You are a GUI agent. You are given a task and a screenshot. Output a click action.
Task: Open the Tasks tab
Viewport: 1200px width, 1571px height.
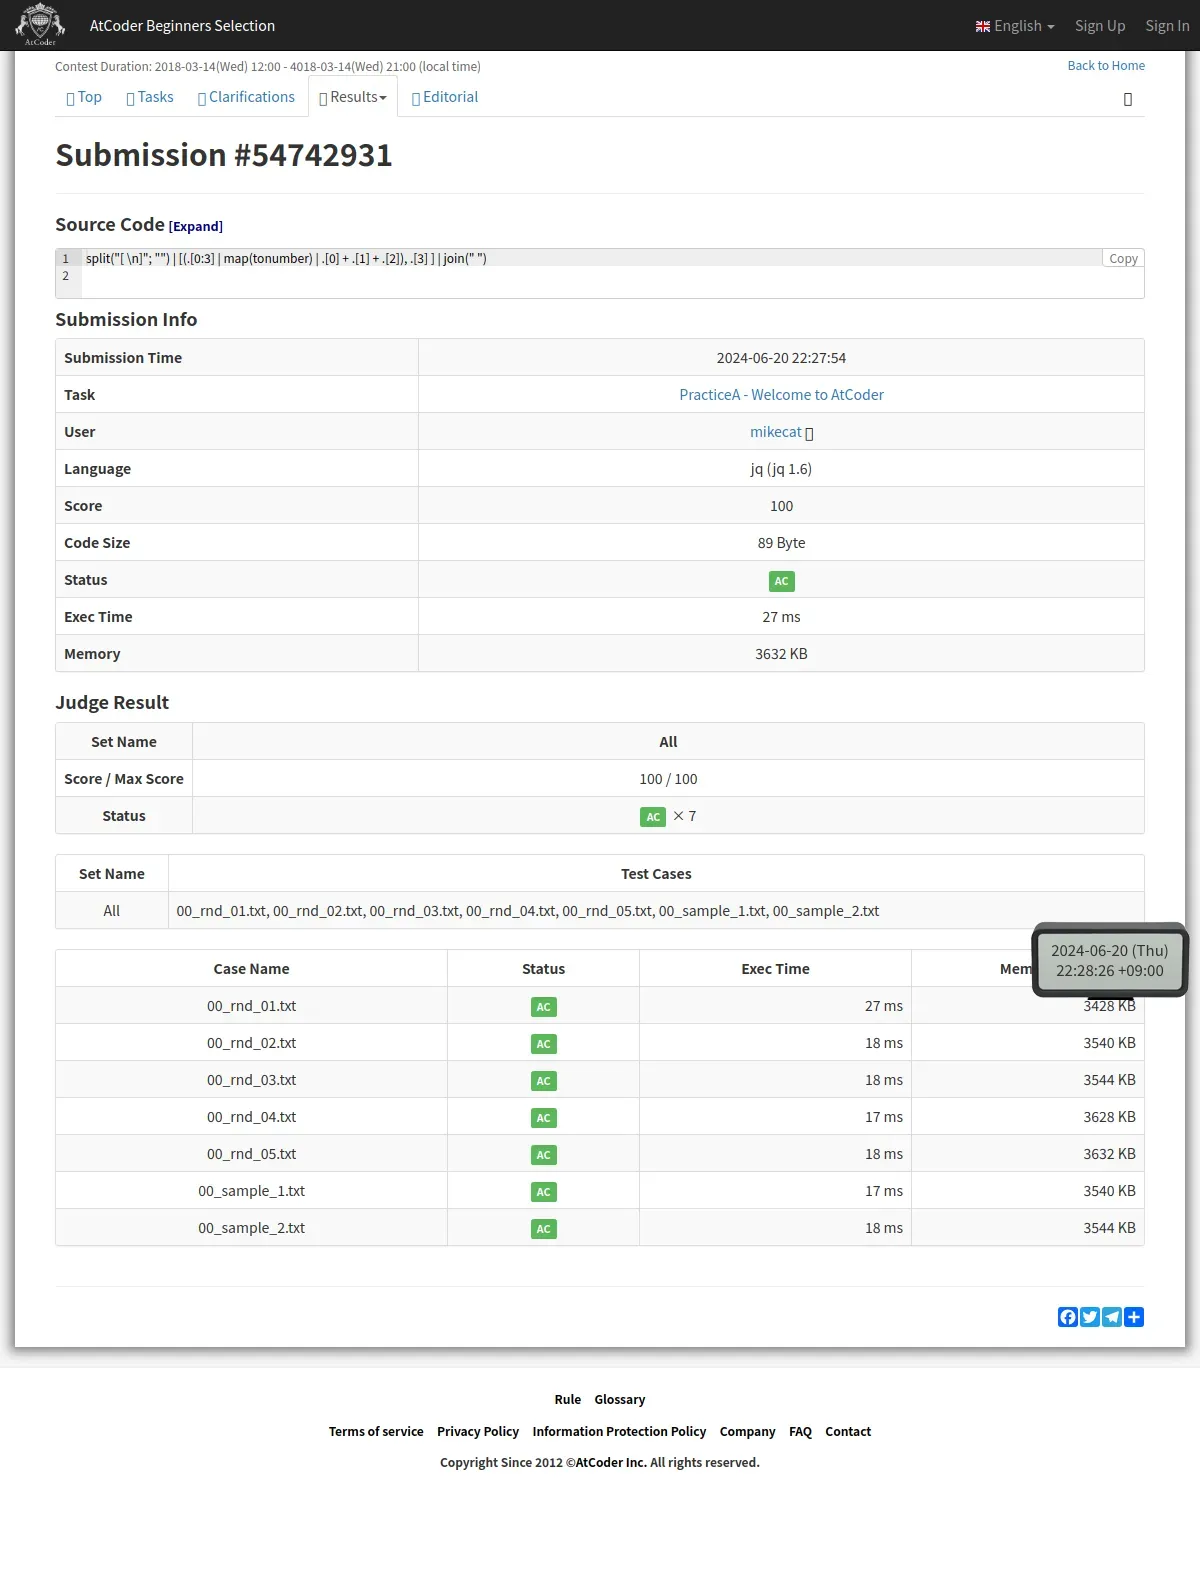pos(150,97)
